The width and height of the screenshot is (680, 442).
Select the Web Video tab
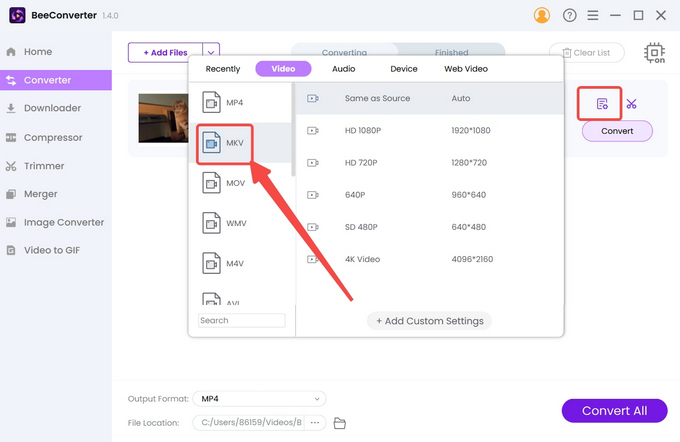pyautogui.click(x=466, y=69)
